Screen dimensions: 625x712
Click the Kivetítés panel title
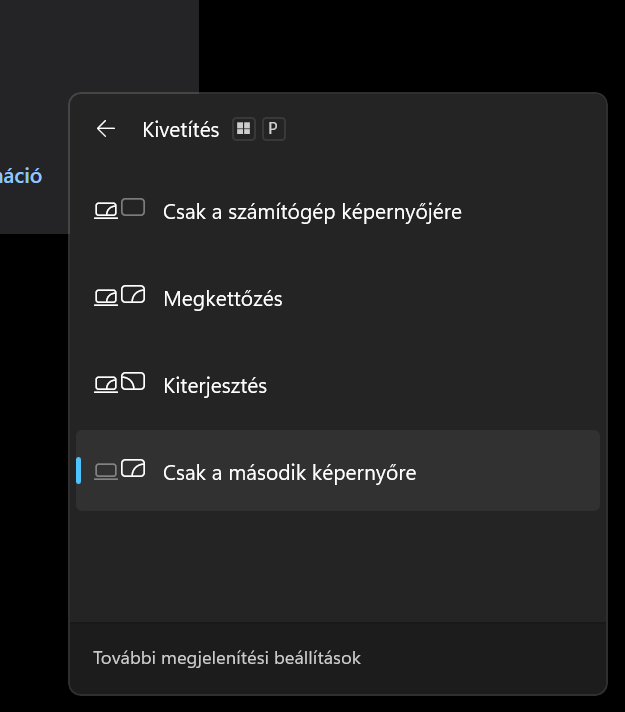181,130
